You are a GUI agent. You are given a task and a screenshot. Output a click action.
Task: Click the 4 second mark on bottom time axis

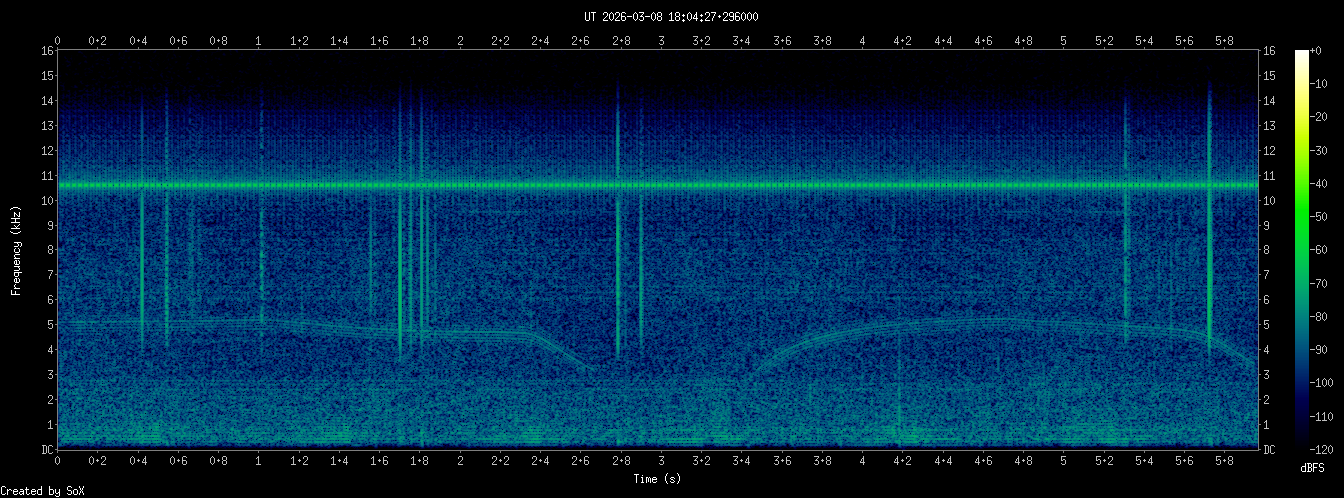click(x=863, y=461)
